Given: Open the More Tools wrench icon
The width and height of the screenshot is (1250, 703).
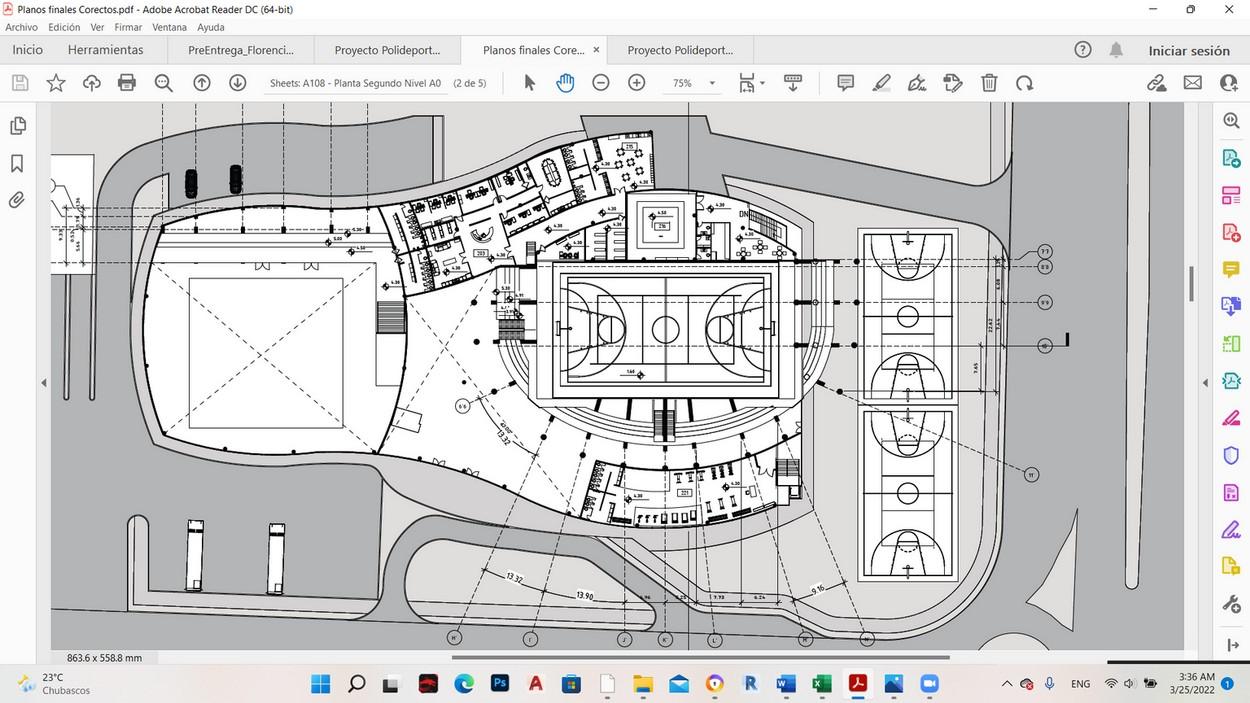Looking at the screenshot, I should coord(1231,604).
